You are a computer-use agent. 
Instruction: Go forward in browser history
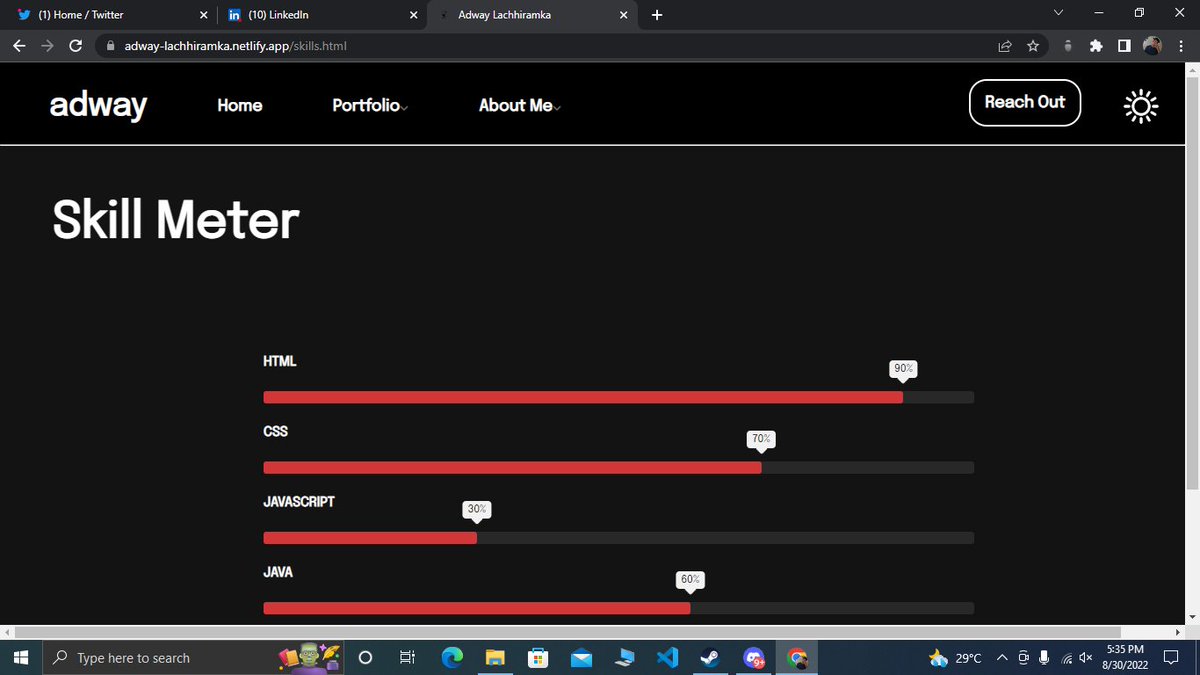coord(47,46)
